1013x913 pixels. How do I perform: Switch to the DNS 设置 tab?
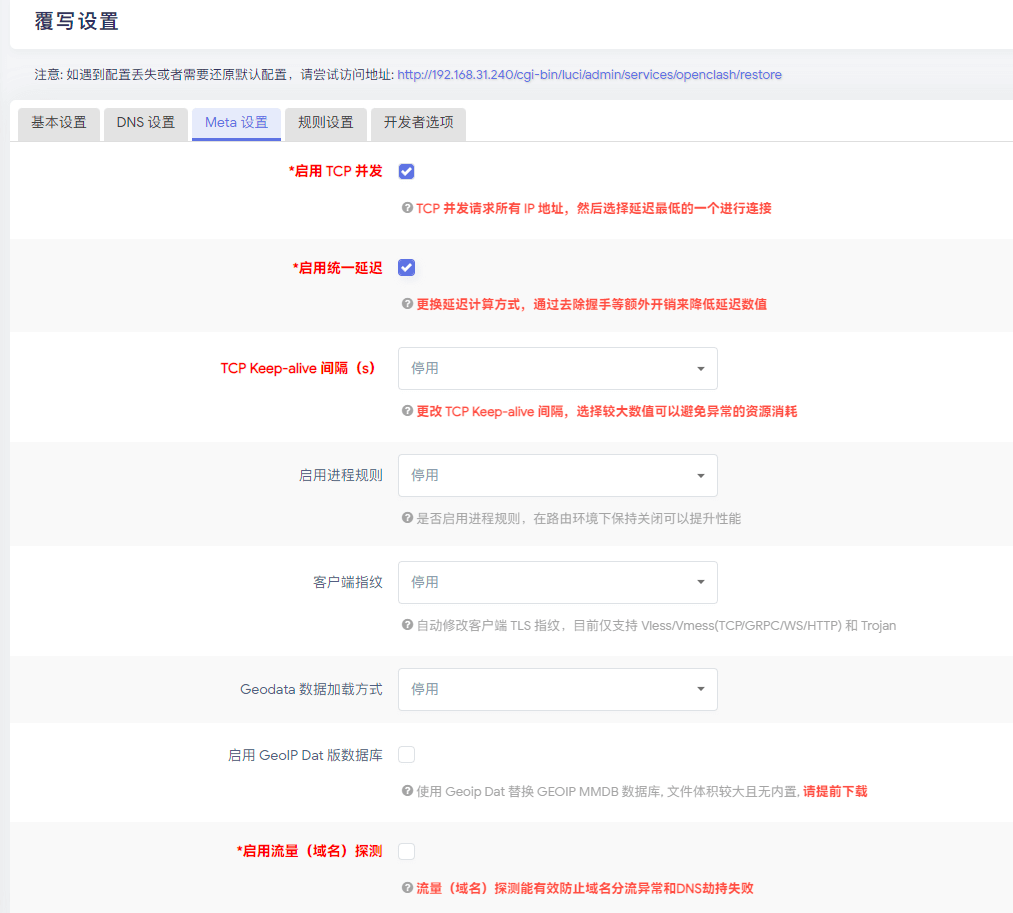[x=146, y=123]
